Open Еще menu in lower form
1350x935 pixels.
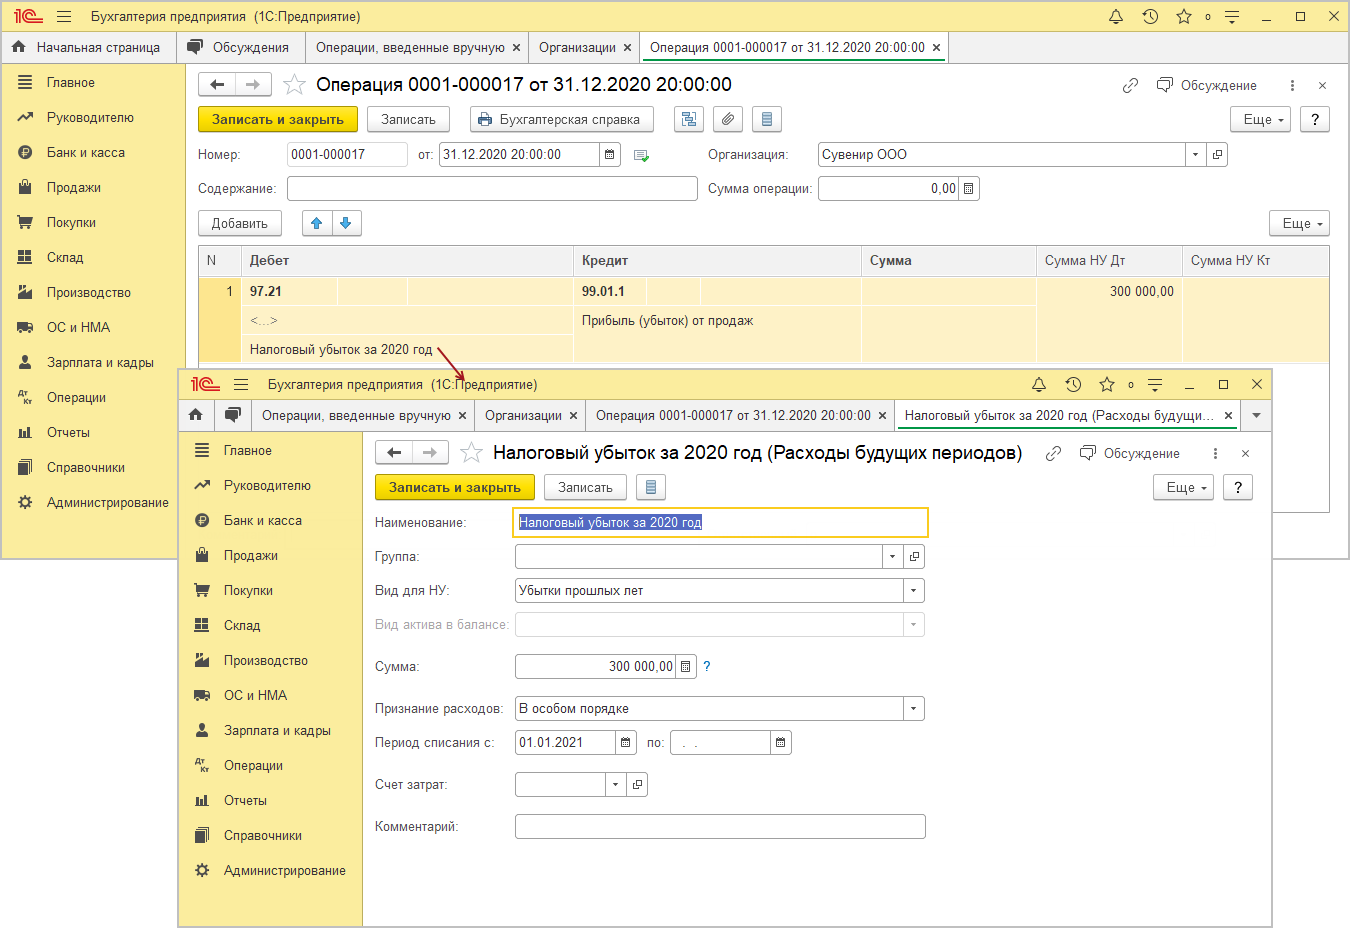pos(1183,488)
